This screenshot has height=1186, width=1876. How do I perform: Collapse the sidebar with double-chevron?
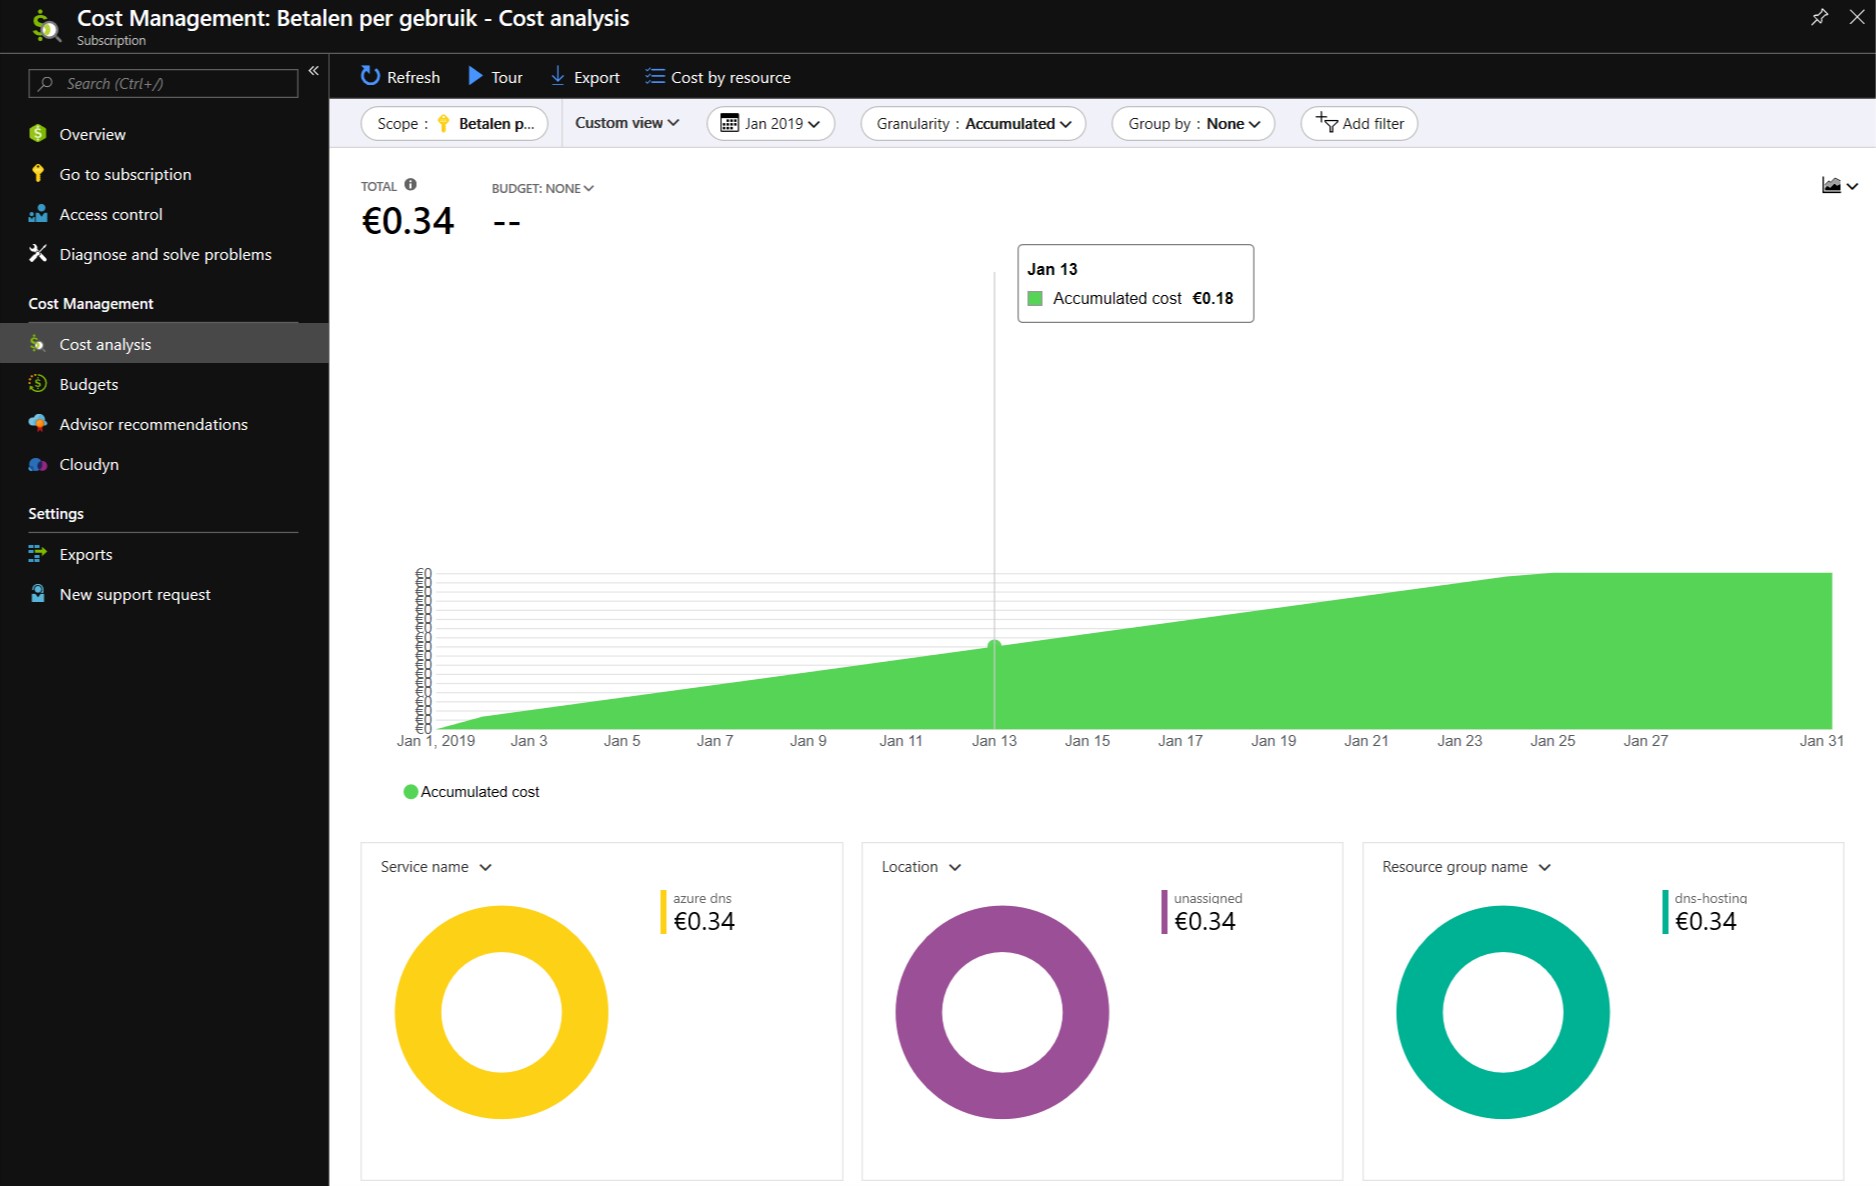coord(313,70)
